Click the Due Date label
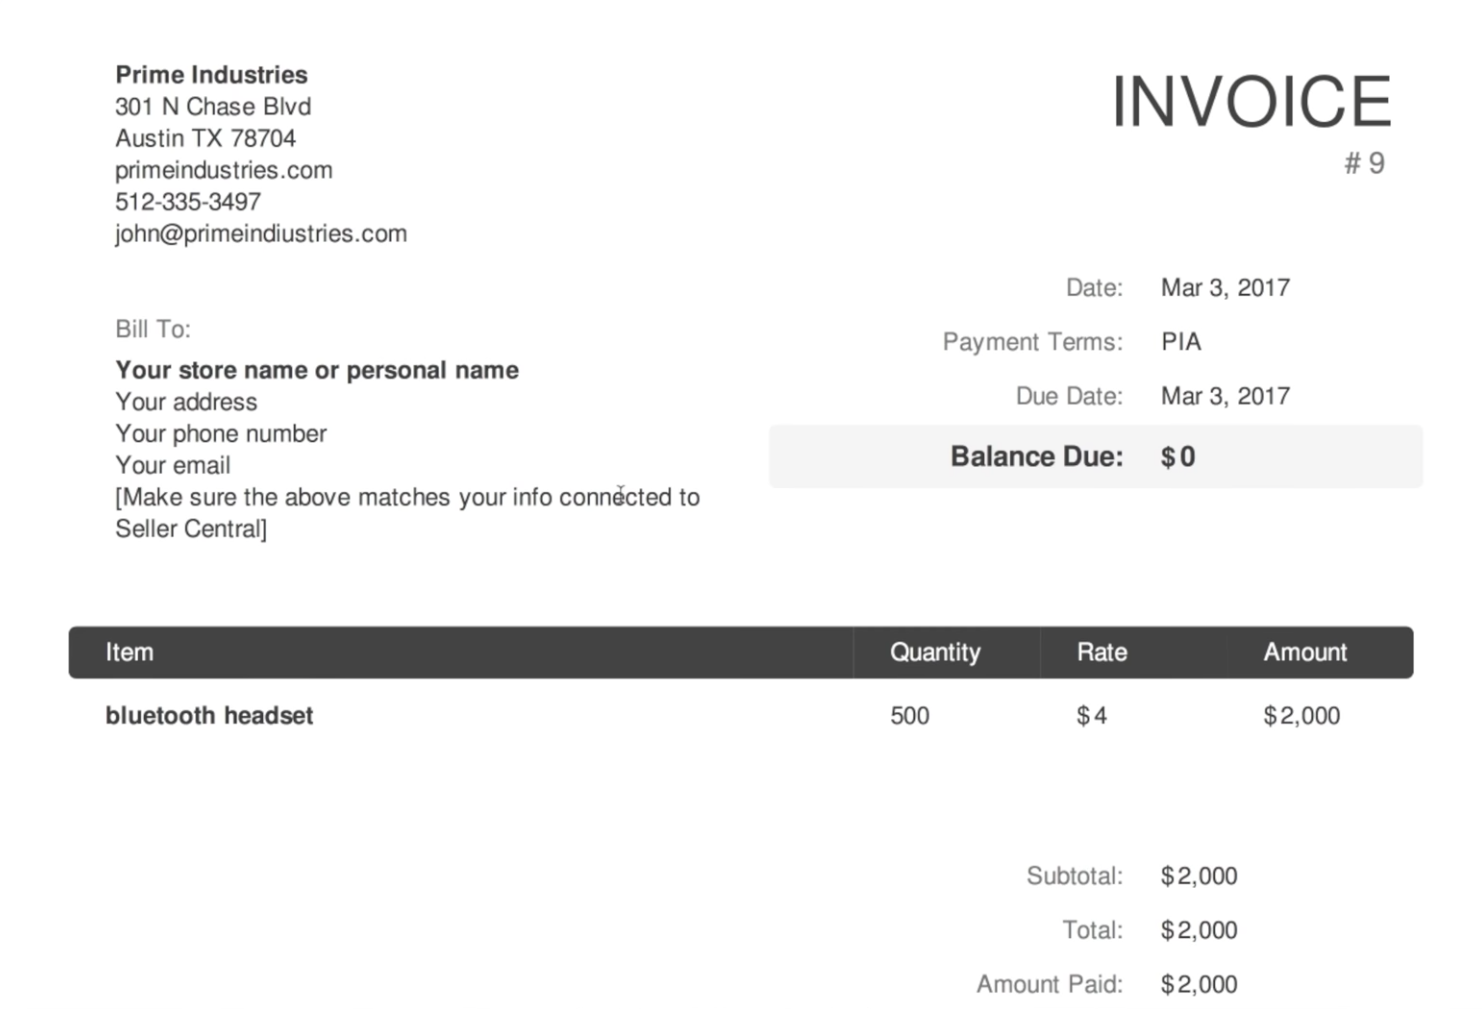The width and height of the screenshot is (1482, 1009). point(1068,396)
